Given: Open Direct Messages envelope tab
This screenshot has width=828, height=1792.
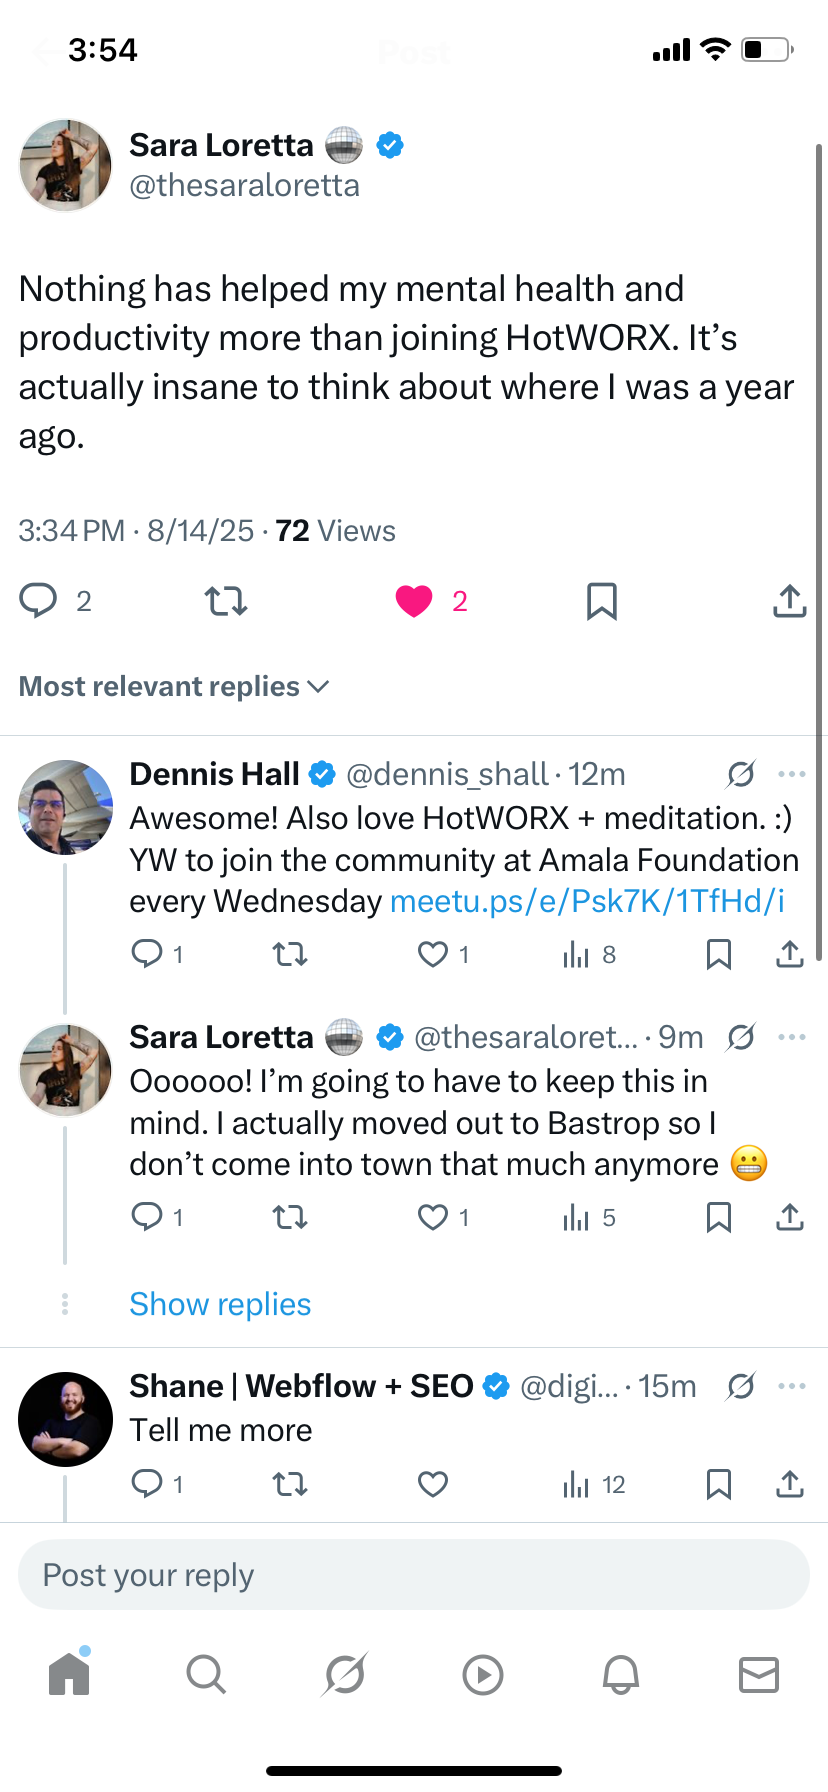Looking at the screenshot, I should coord(758,1674).
